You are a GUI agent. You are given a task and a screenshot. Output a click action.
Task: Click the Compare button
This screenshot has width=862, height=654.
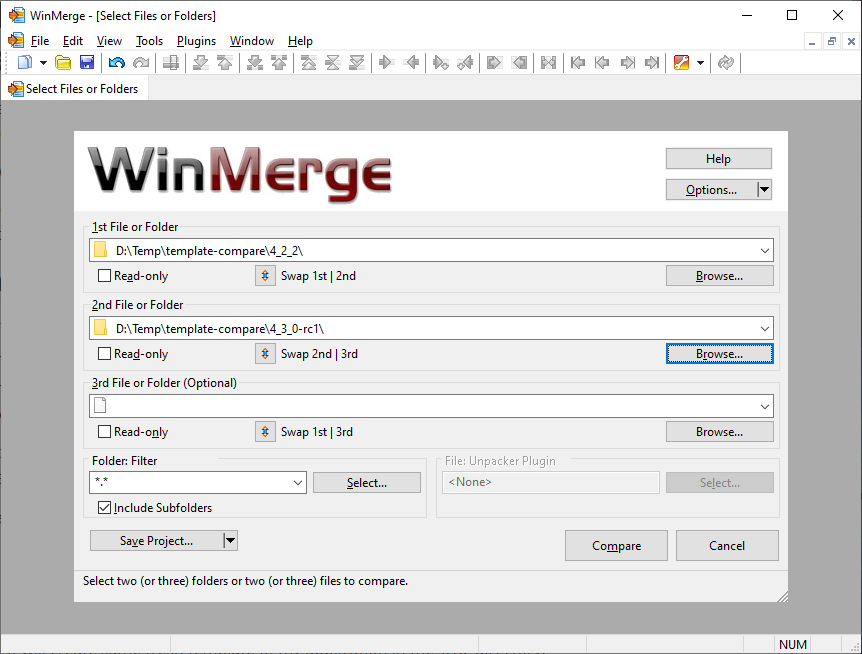point(616,545)
